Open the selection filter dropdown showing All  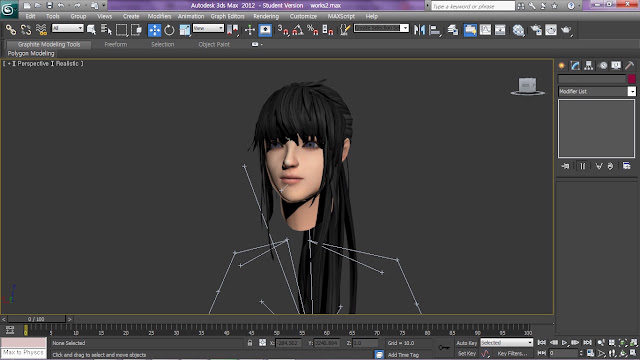(67, 28)
